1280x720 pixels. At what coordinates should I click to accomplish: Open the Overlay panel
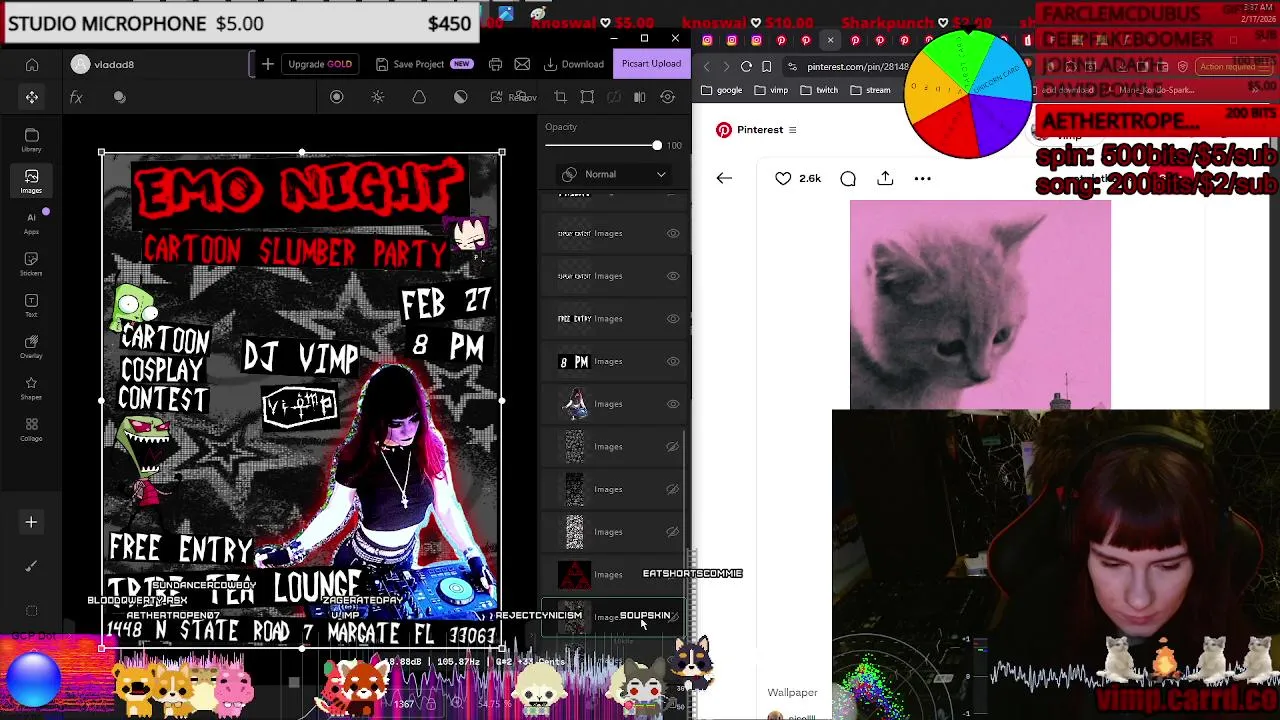32,347
